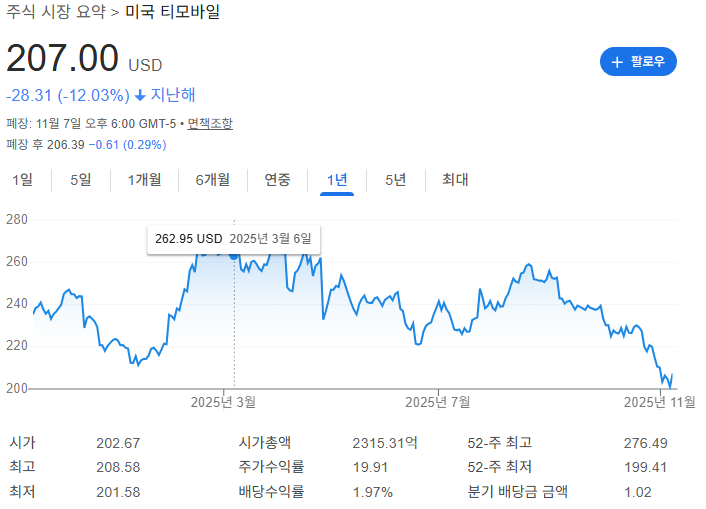Click the 분기 배당금 금액 label
The height and width of the screenshot is (509, 706).
[517, 491]
